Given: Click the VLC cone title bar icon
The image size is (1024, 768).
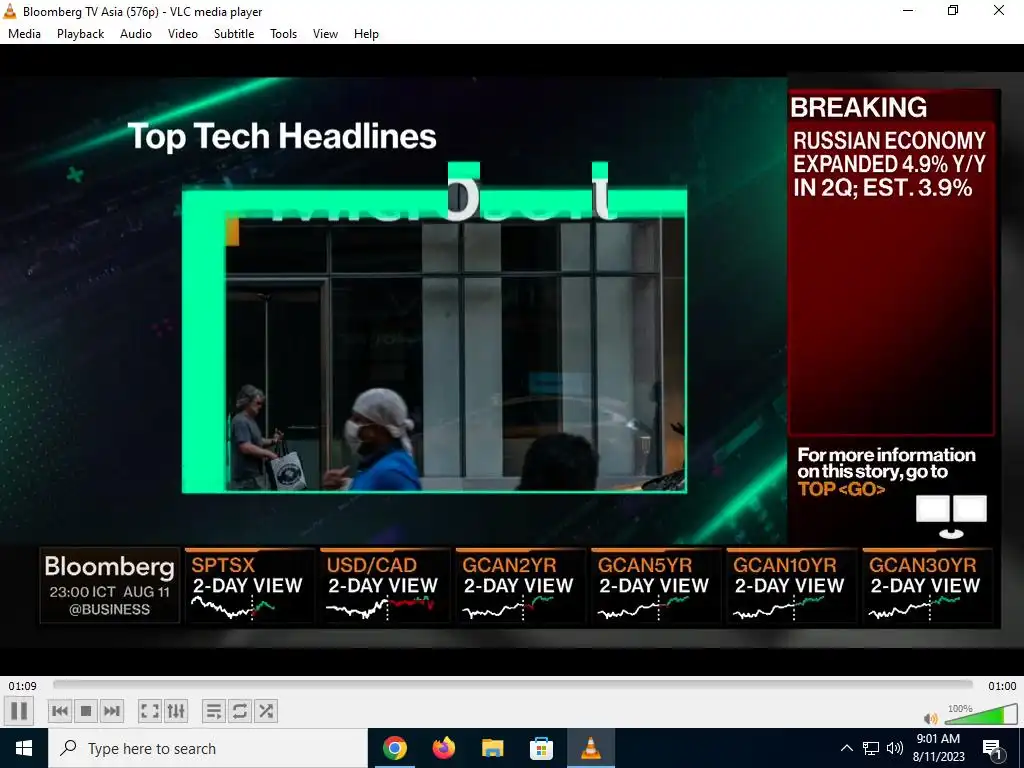Looking at the screenshot, I should pos(10,11).
